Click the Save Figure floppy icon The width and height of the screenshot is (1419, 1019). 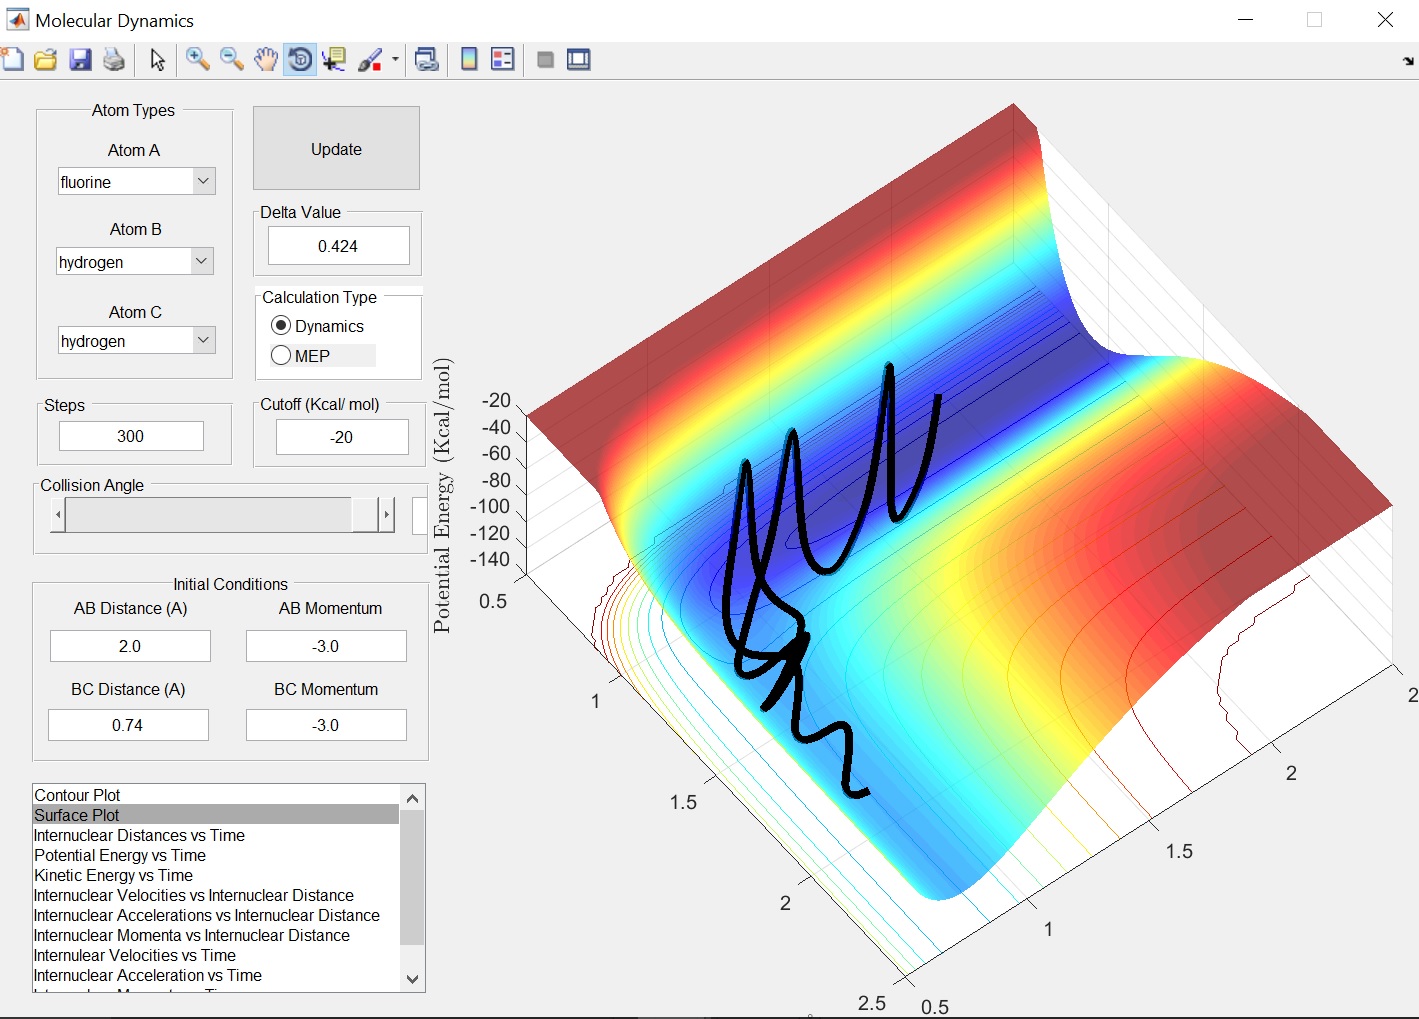pos(80,60)
